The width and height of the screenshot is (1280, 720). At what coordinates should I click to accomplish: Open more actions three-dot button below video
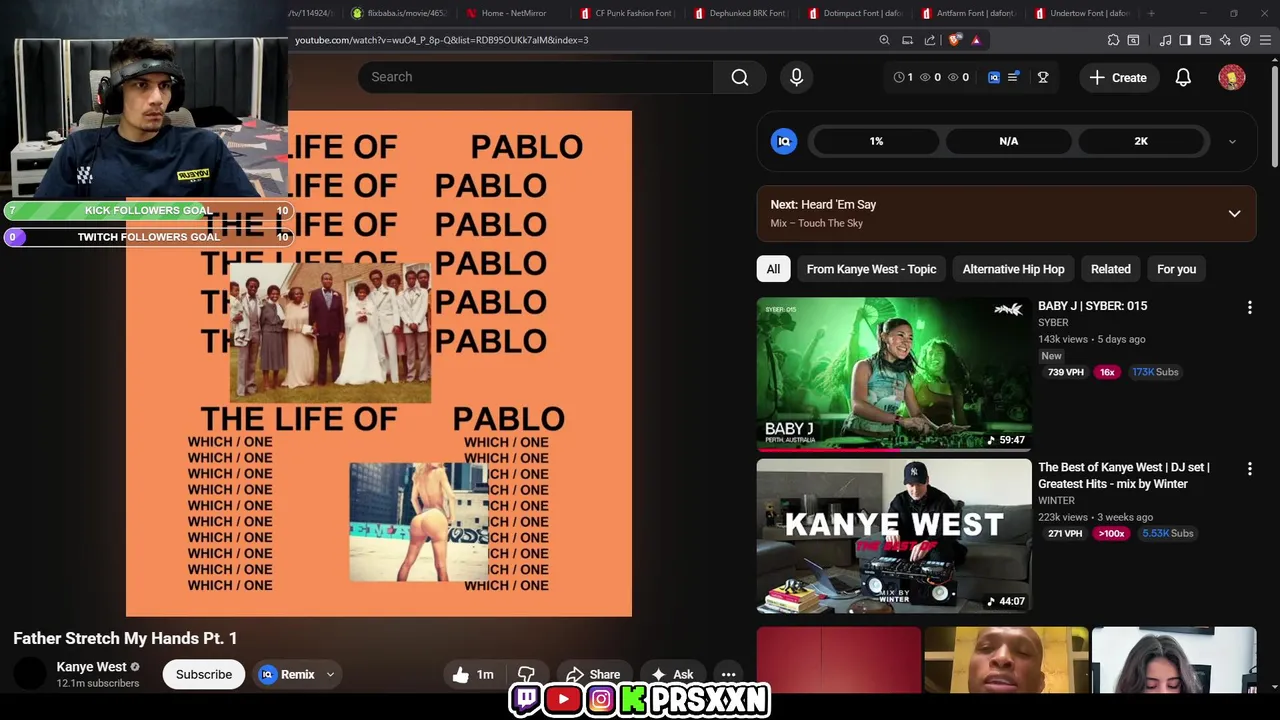pyautogui.click(x=729, y=675)
